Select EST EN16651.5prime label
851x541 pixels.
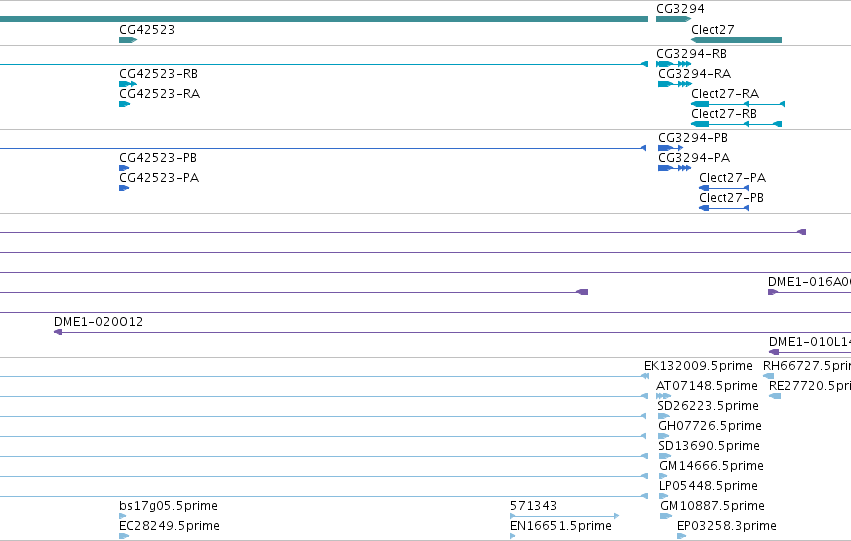click(561, 525)
